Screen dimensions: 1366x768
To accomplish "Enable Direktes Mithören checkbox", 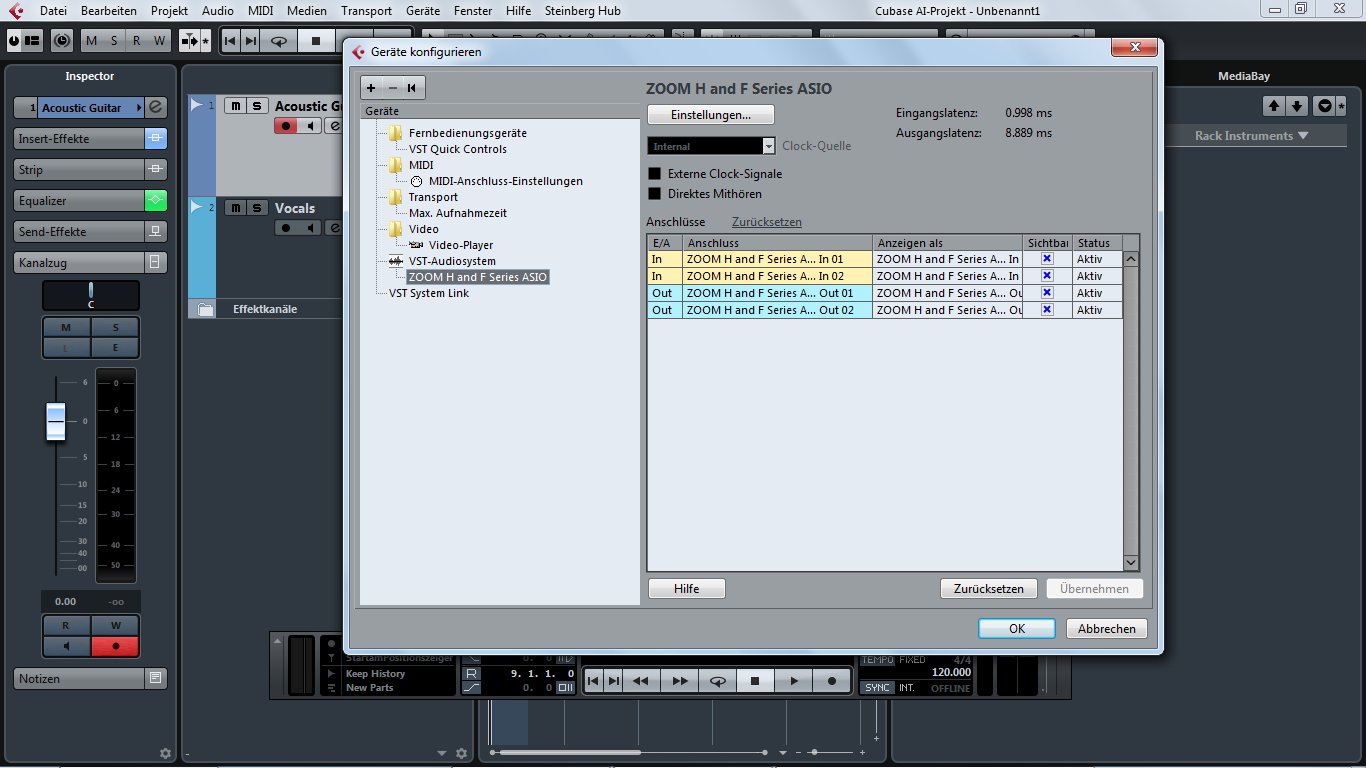I will (x=655, y=194).
